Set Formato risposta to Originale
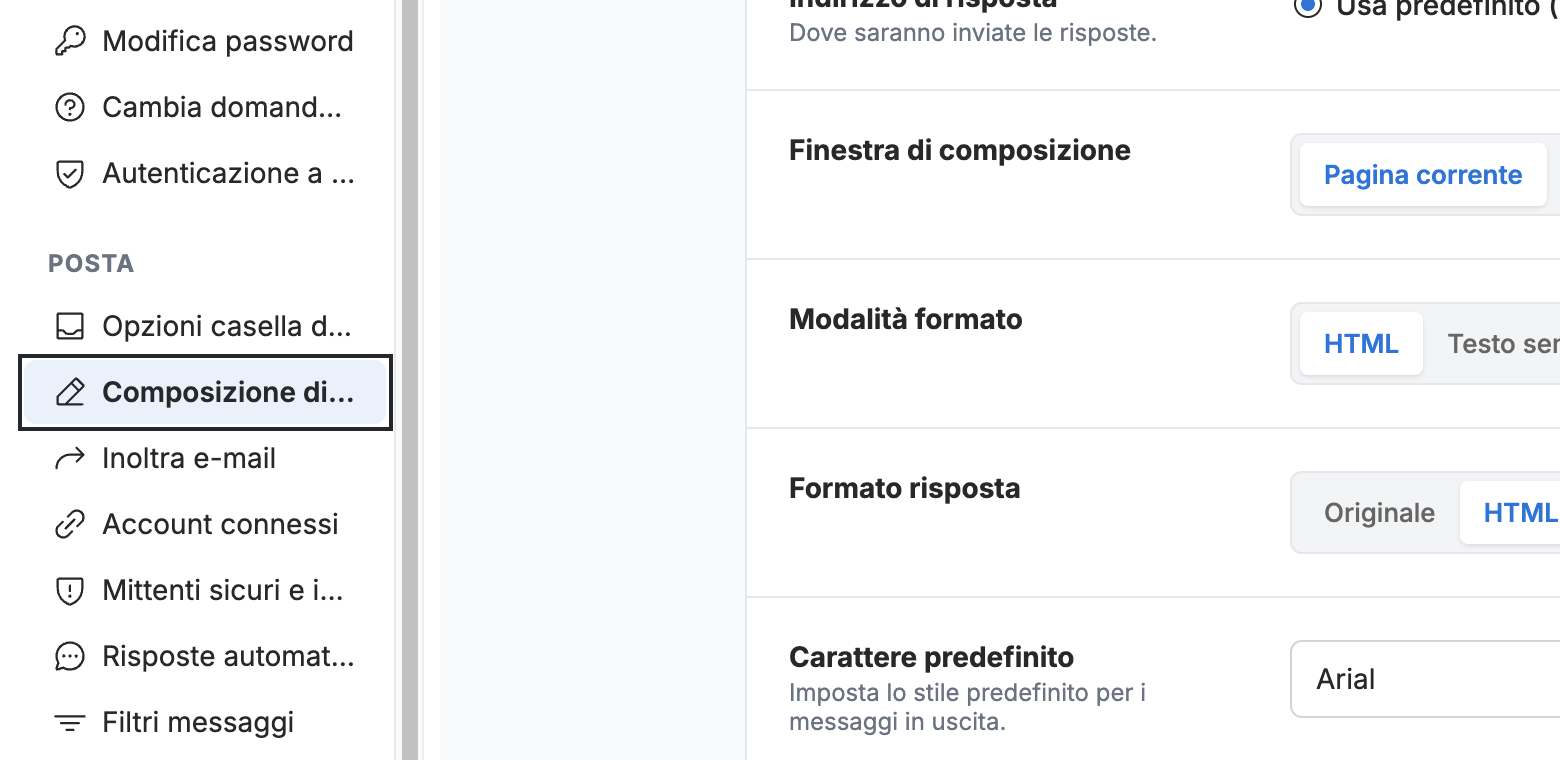This screenshot has width=1560, height=760. [1379, 513]
